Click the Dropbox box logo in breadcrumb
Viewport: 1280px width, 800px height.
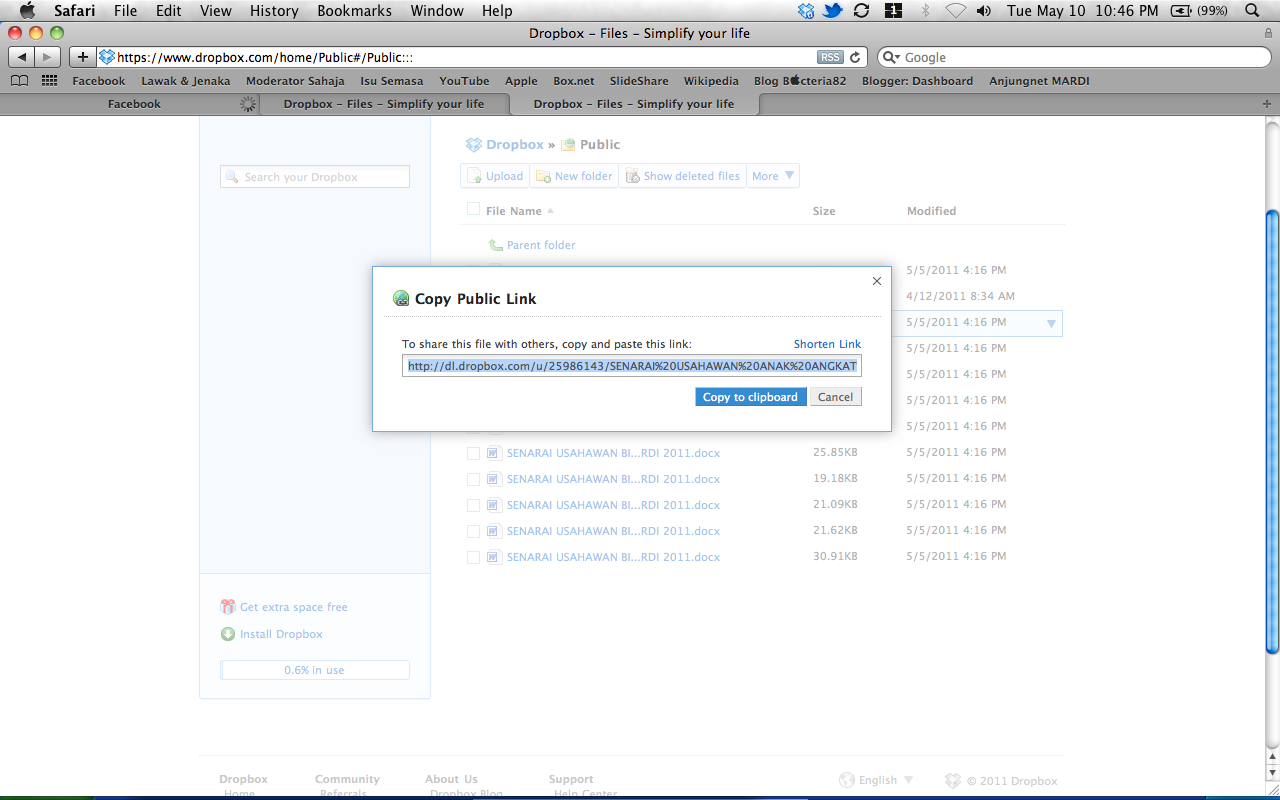point(474,144)
